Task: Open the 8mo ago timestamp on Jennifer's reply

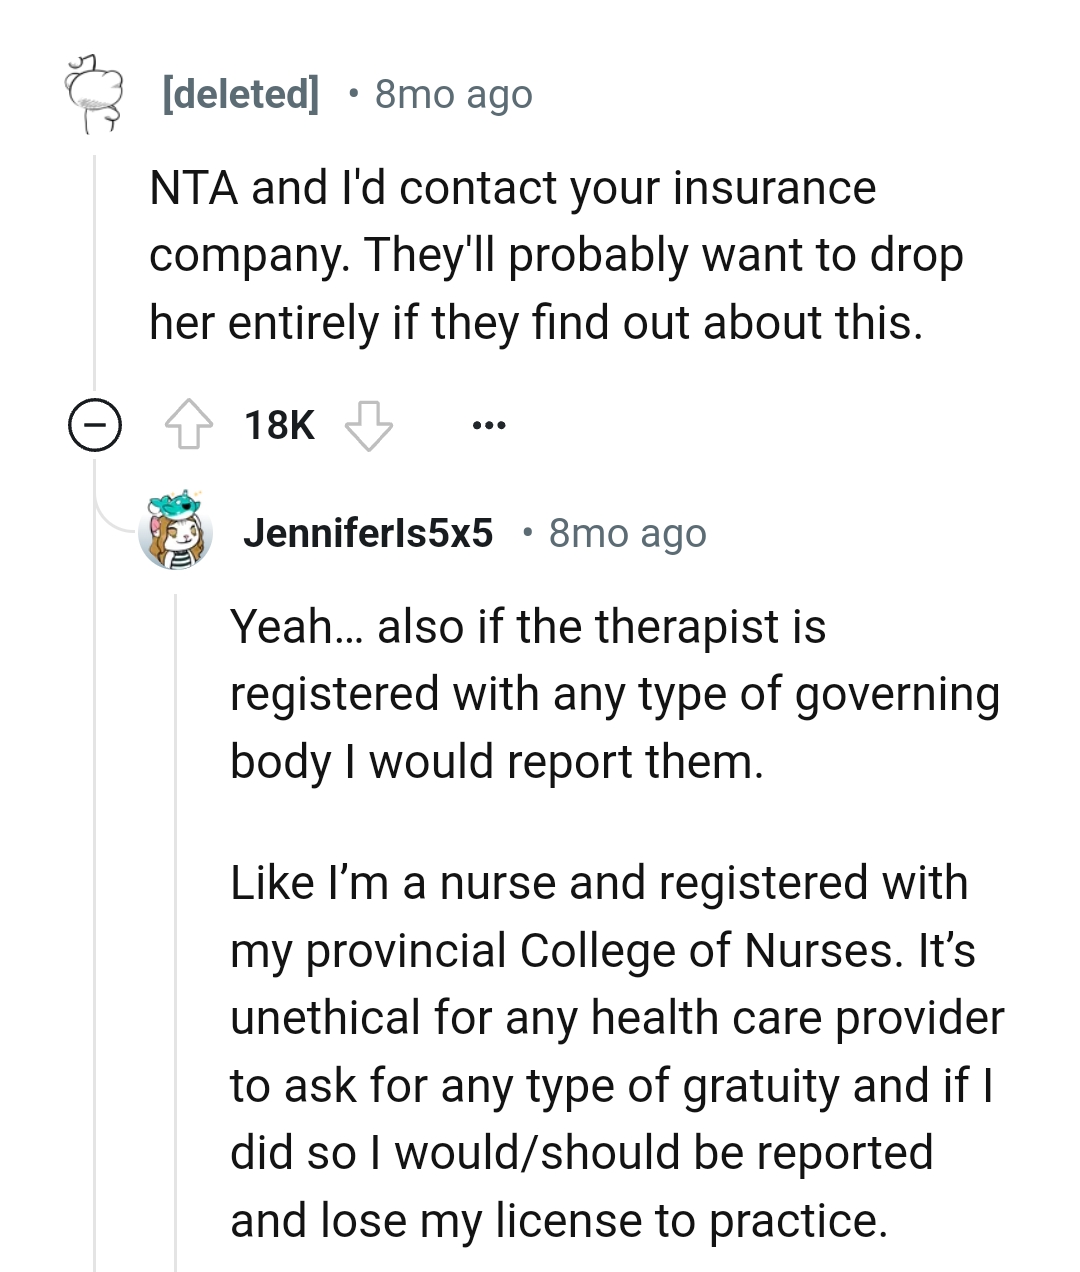Action: (x=627, y=533)
